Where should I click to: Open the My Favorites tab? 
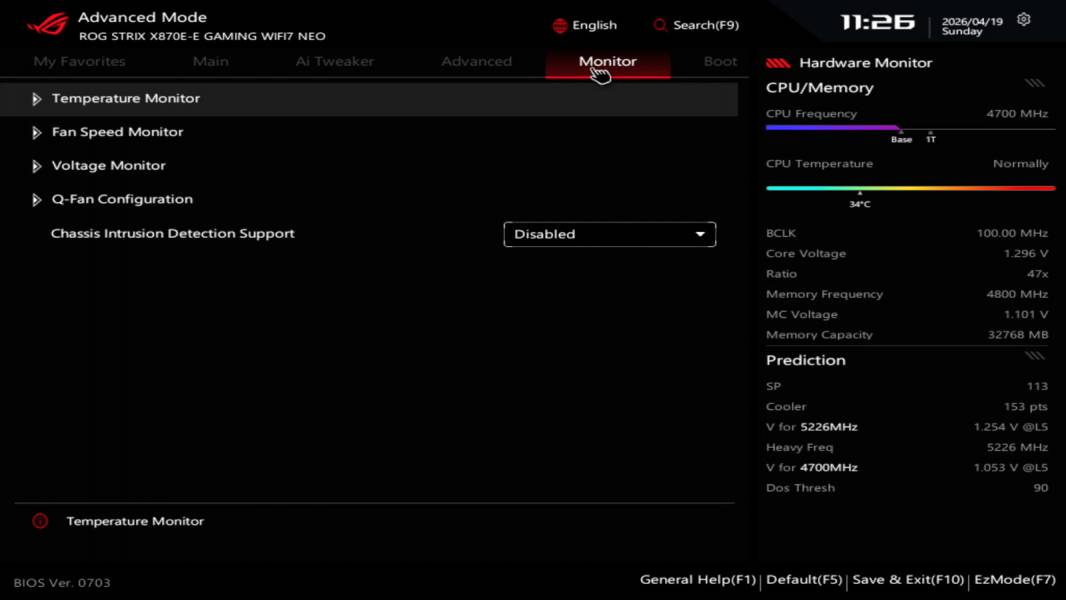click(x=80, y=61)
